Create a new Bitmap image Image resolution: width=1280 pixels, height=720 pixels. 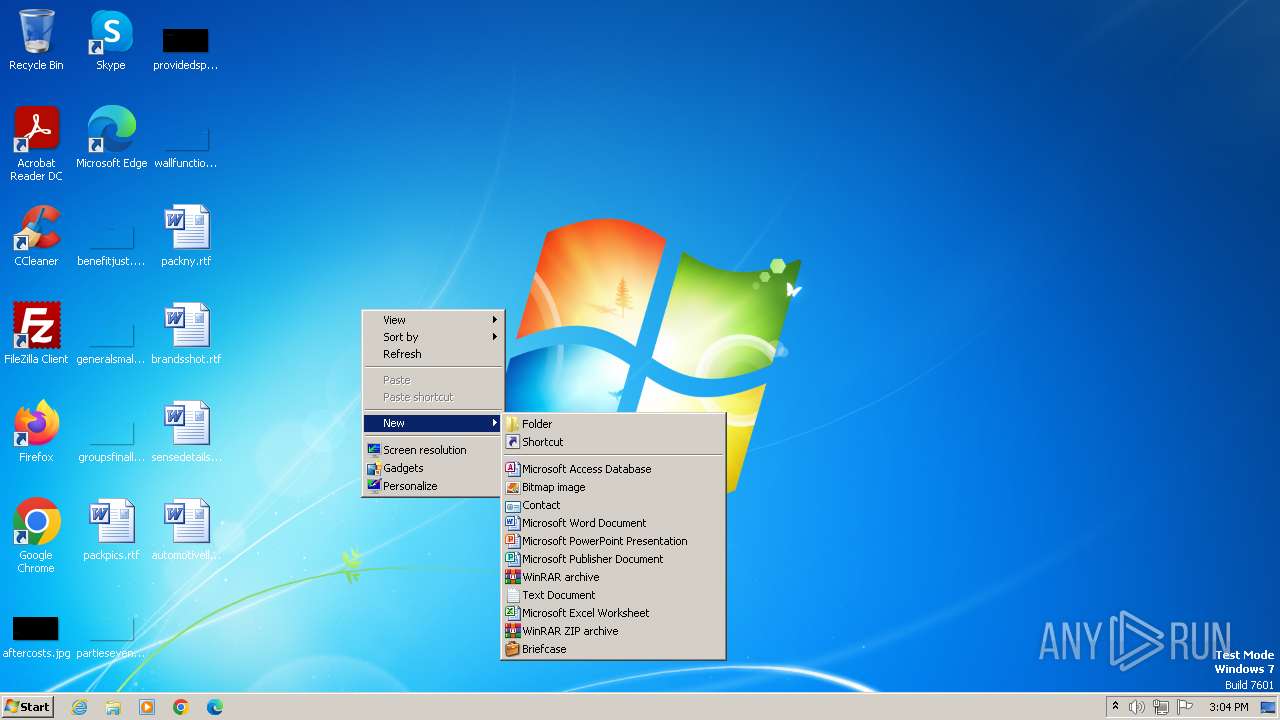pos(613,487)
